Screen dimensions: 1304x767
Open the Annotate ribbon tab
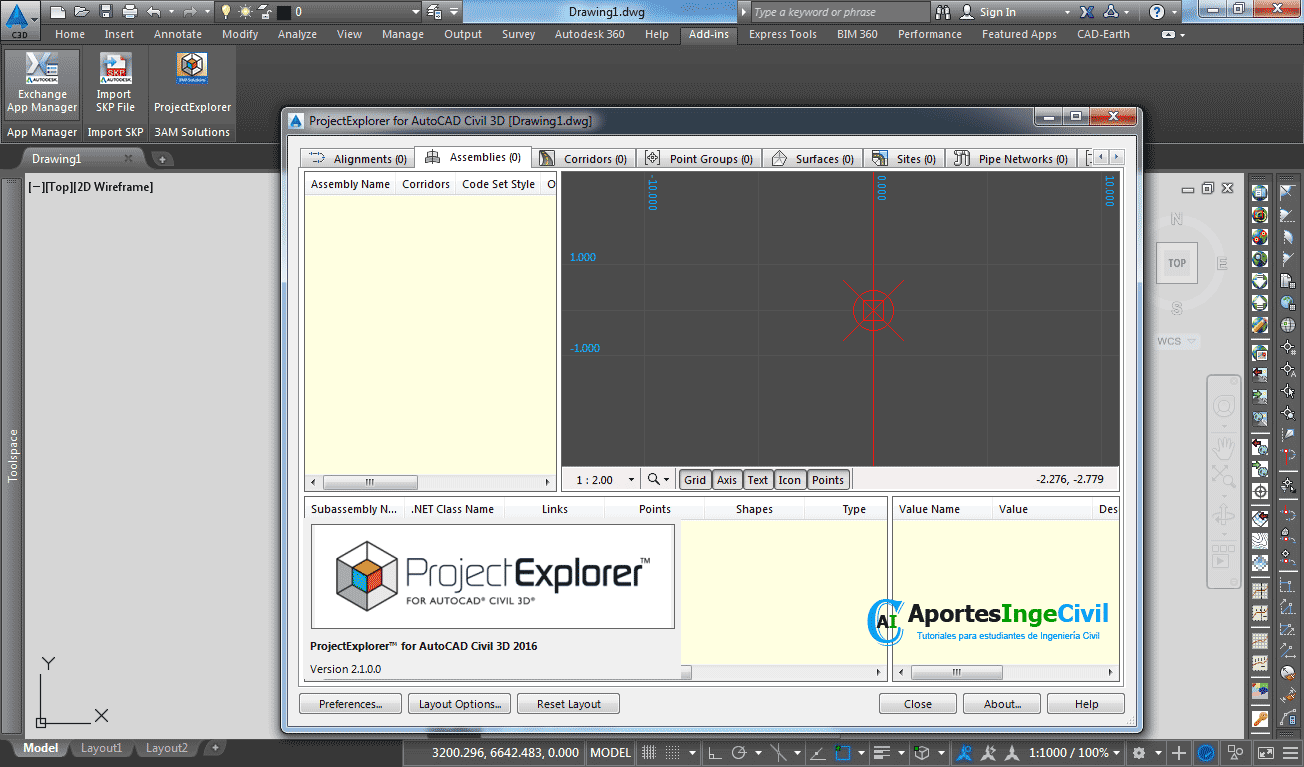coord(177,34)
